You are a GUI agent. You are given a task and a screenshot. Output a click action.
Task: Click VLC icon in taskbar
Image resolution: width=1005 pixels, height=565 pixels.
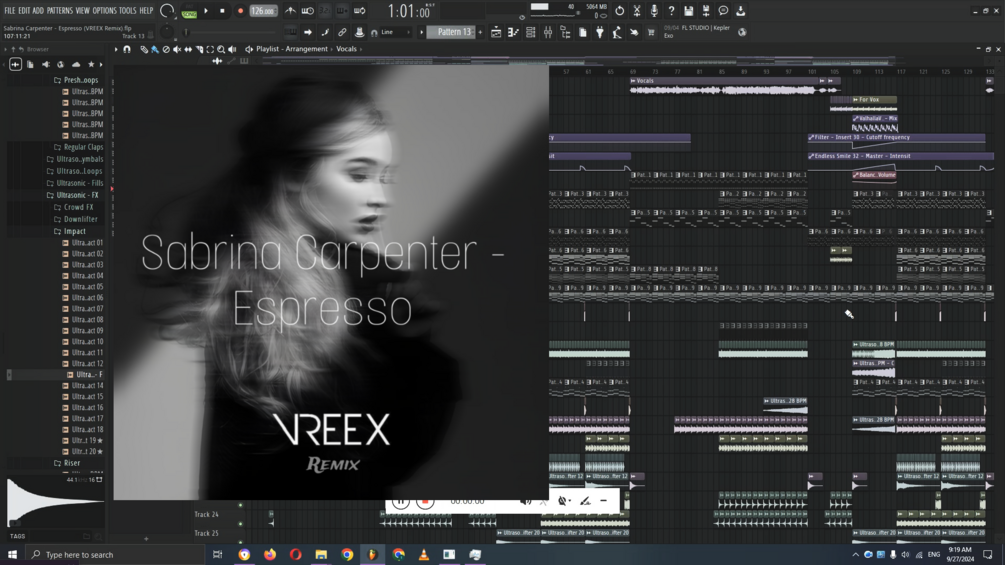[424, 554]
